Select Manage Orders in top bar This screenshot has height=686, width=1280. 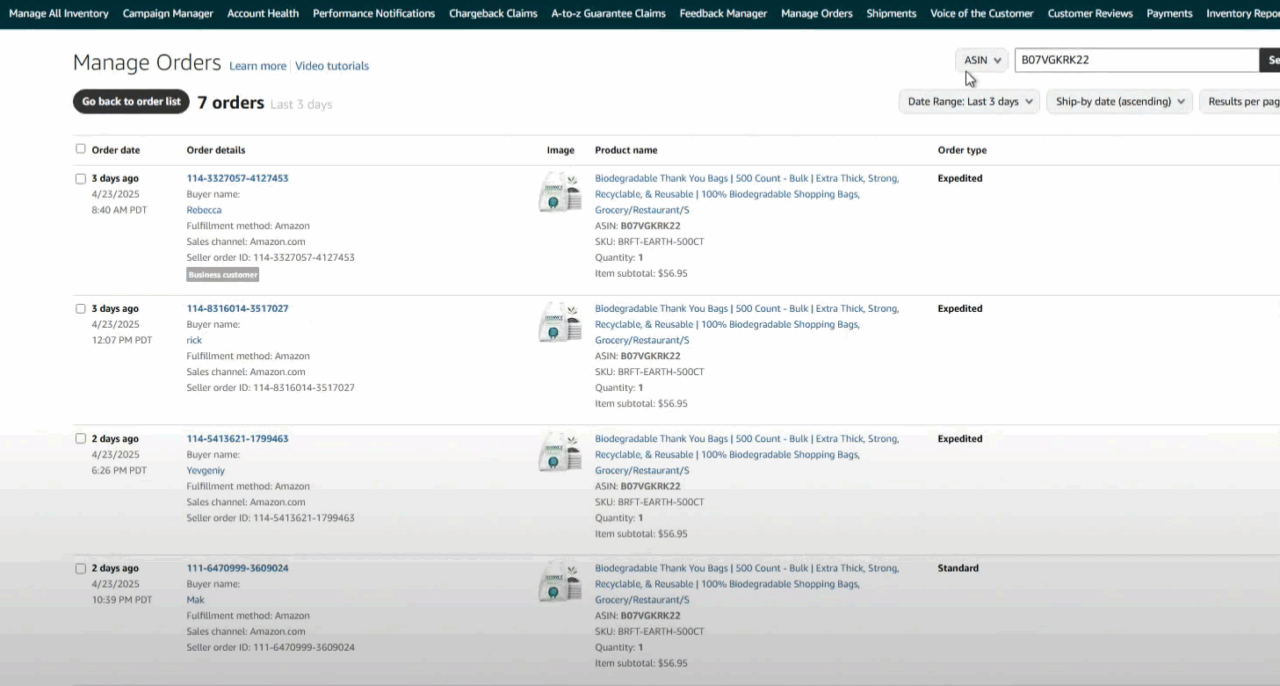point(817,13)
